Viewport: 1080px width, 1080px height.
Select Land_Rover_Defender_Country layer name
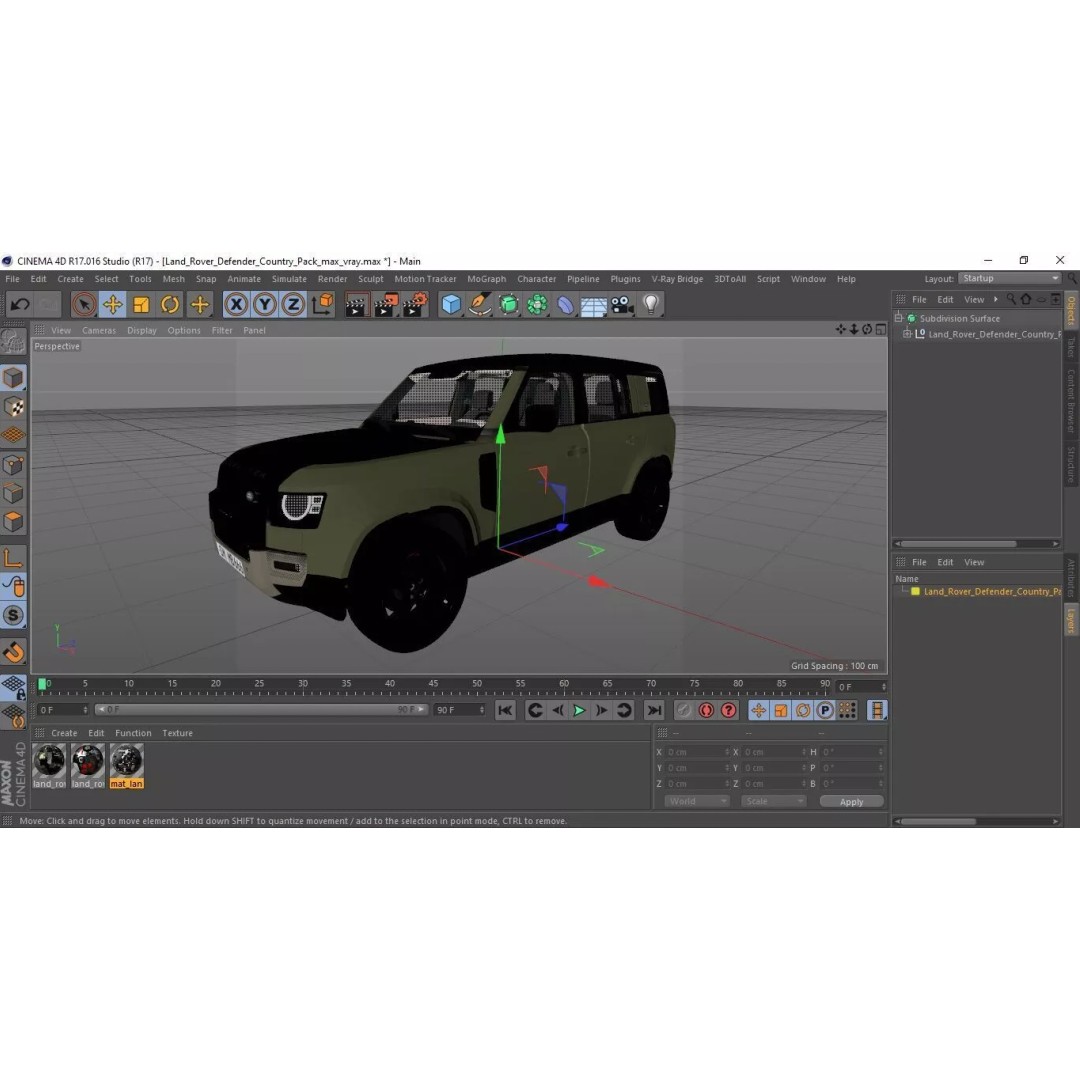pos(992,591)
